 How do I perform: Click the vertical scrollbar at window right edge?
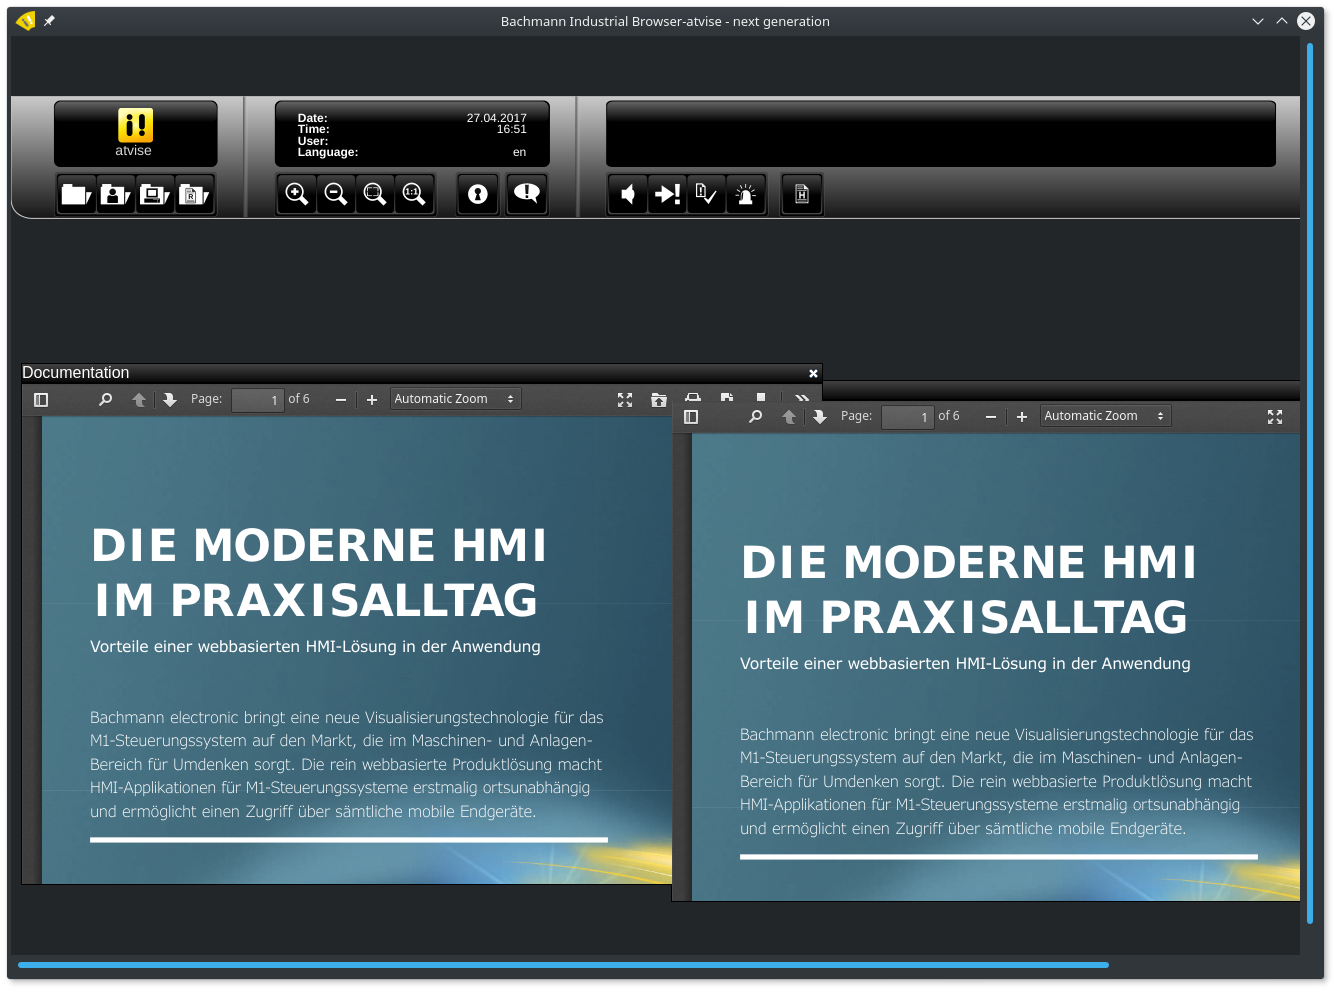click(1309, 484)
